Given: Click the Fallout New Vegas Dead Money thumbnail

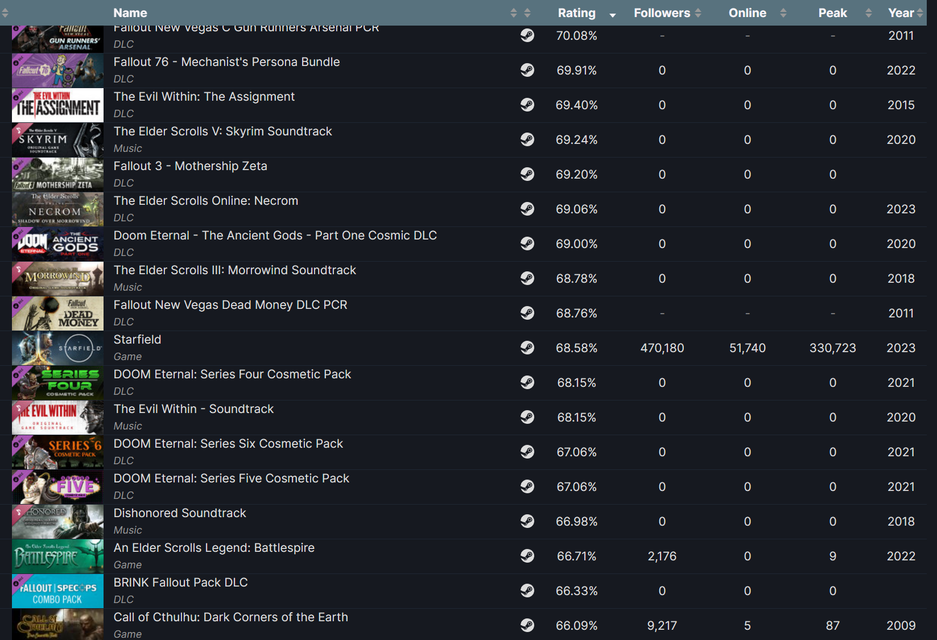Looking at the screenshot, I should pos(57,313).
